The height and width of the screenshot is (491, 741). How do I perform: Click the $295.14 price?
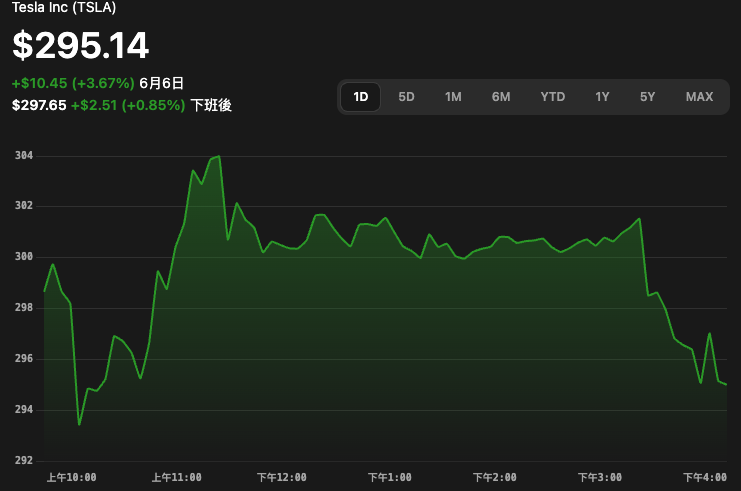pos(80,45)
